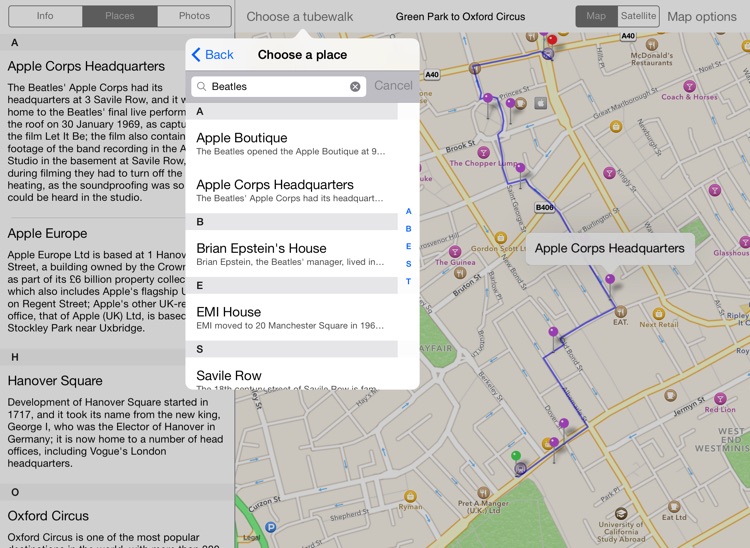Tap the Coach & Horses bar icon
The height and width of the screenshot is (548, 750).
[689, 86]
